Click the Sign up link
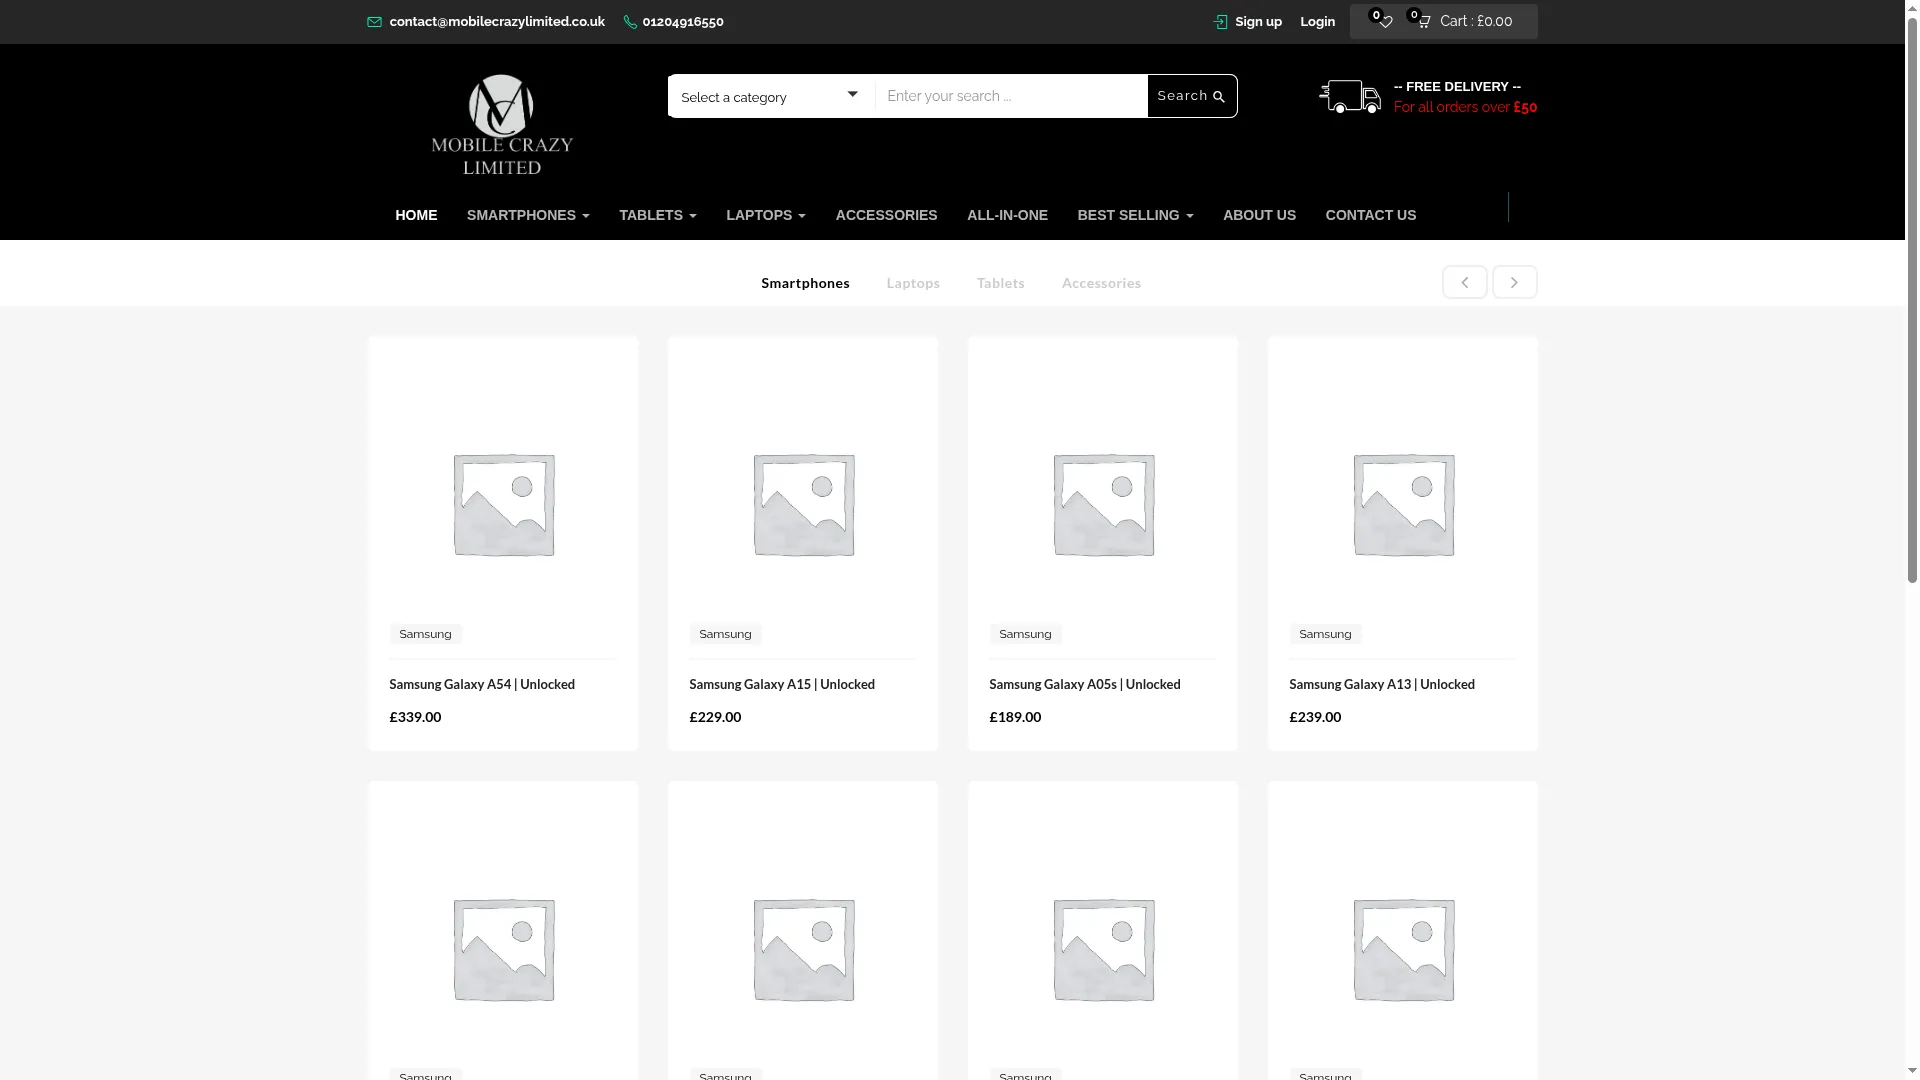 (1258, 22)
